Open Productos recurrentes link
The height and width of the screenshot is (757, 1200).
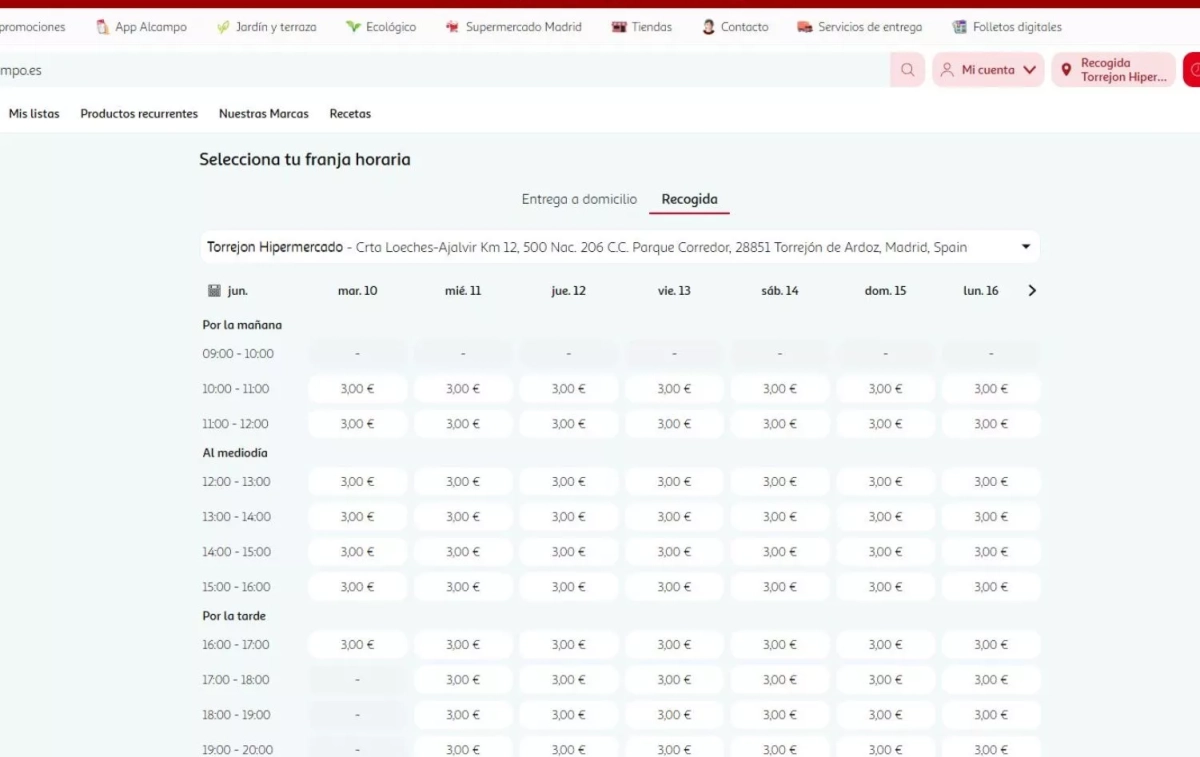pos(139,114)
